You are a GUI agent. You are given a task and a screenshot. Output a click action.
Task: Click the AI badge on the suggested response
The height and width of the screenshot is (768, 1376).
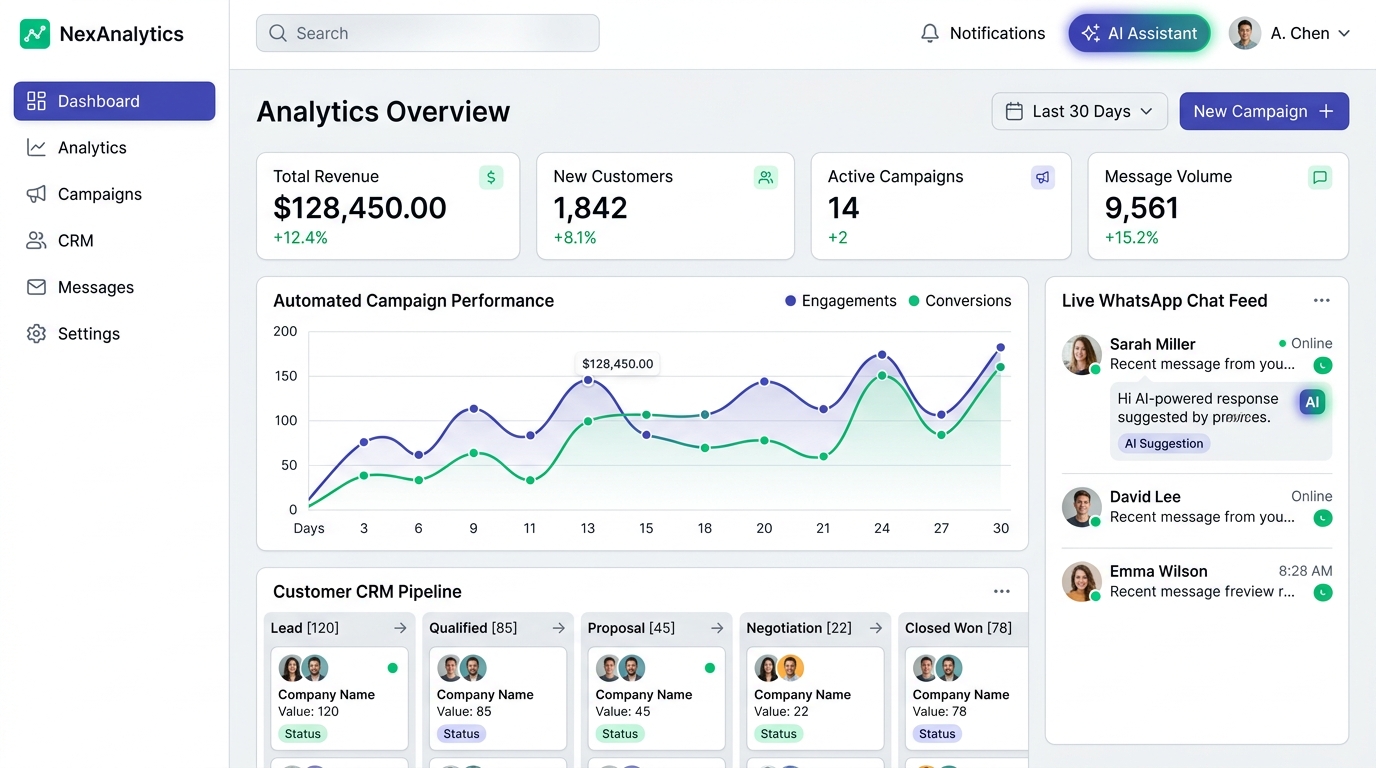[1312, 402]
